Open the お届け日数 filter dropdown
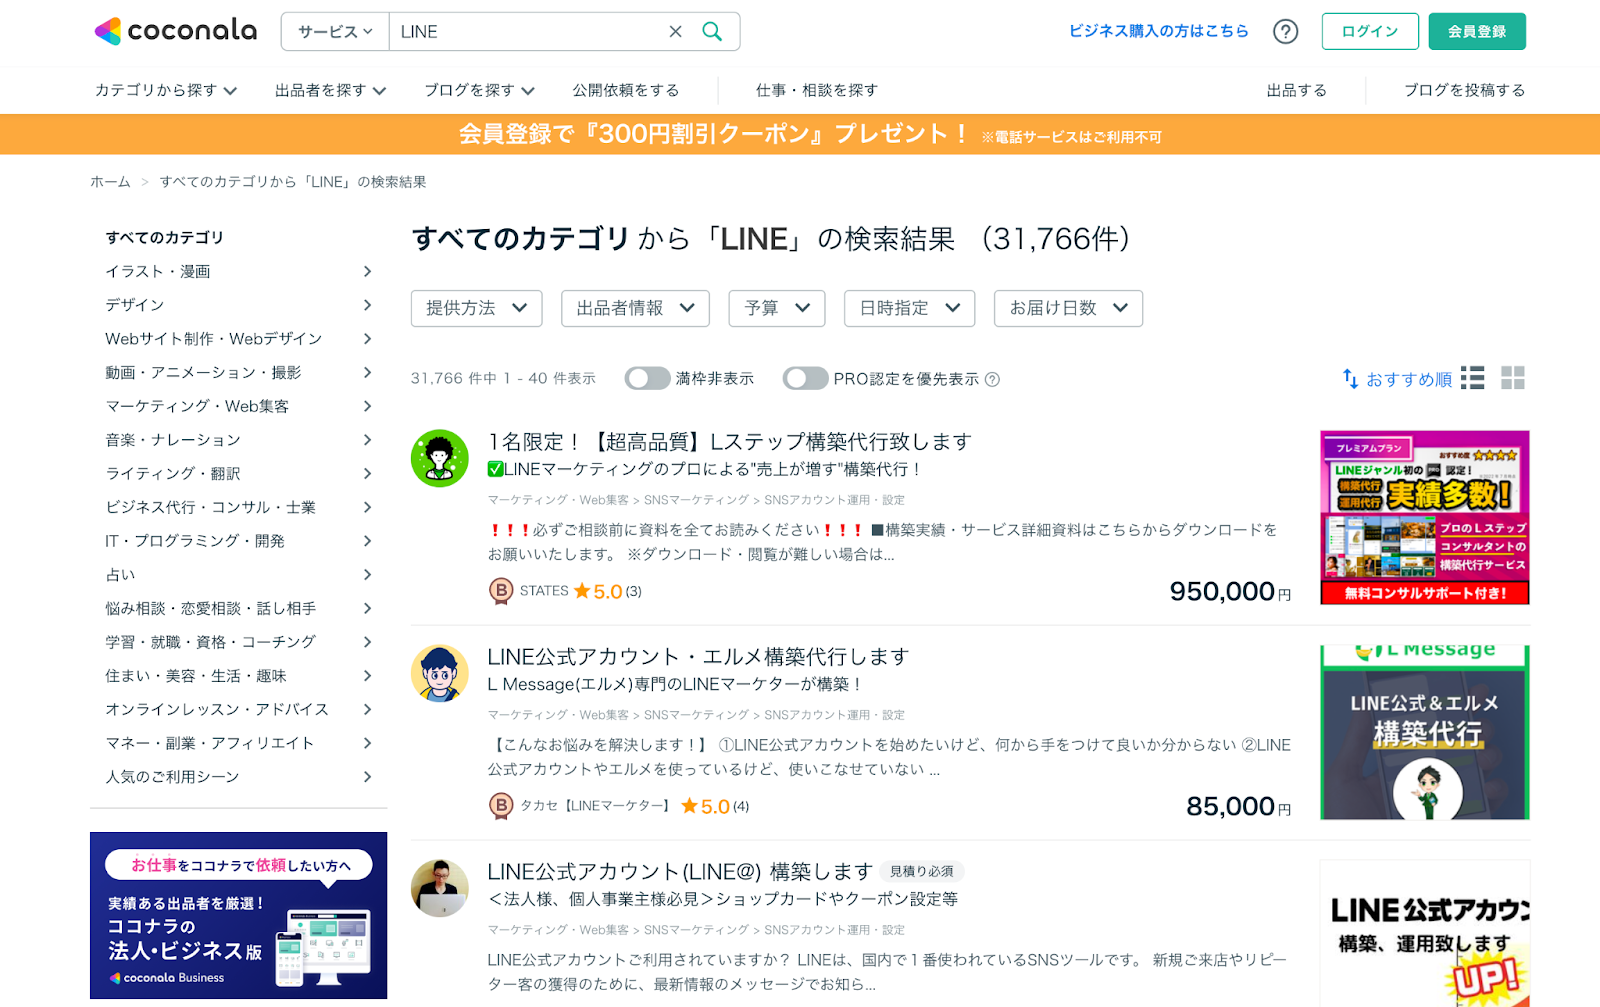The height and width of the screenshot is (1007, 1600). pyautogui.click(x=1068, y=308)
